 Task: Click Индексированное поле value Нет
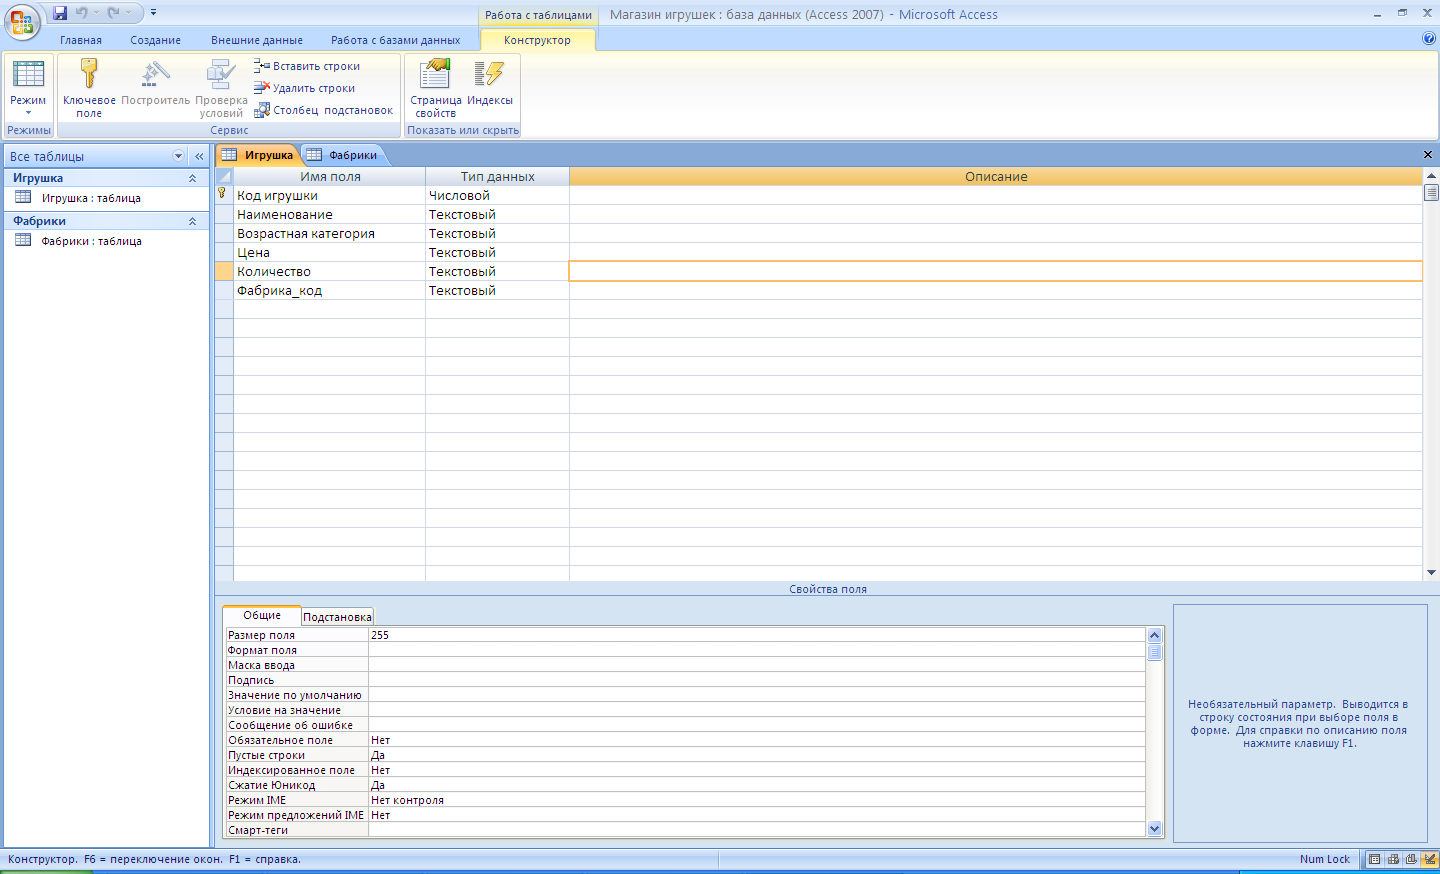pyautogui.click(x=756, y=770)
